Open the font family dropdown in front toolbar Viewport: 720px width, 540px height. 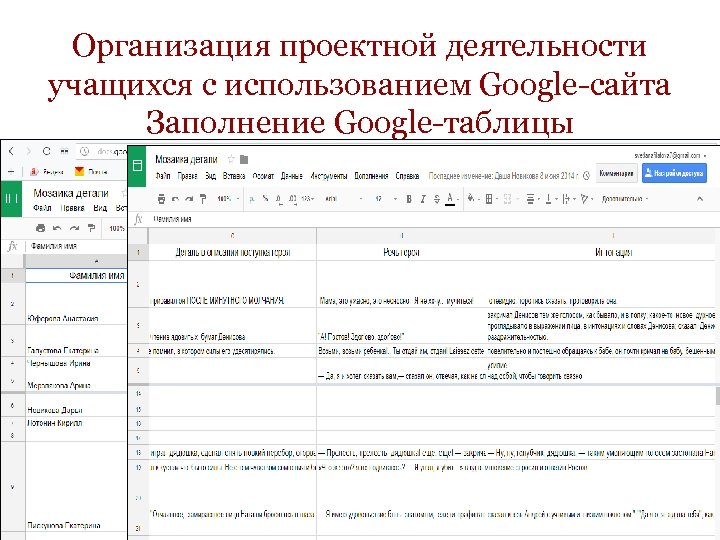[344, 199]
